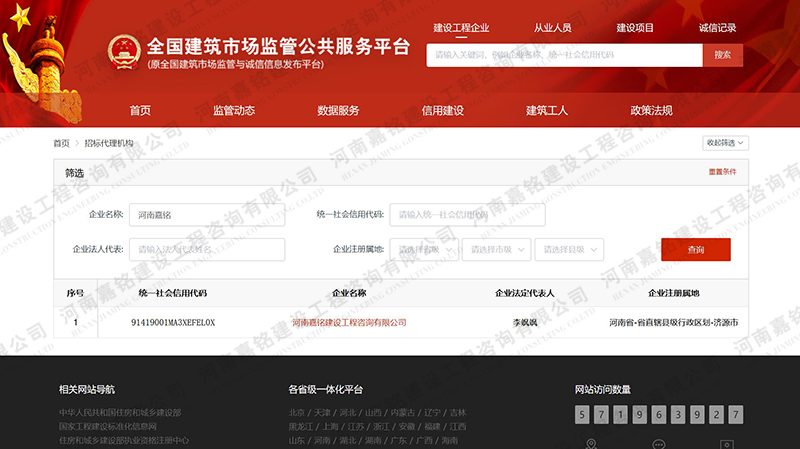Open the 天津 provincial platform link
The height and width of the screenshot is (449, 800).
[322, 412]
